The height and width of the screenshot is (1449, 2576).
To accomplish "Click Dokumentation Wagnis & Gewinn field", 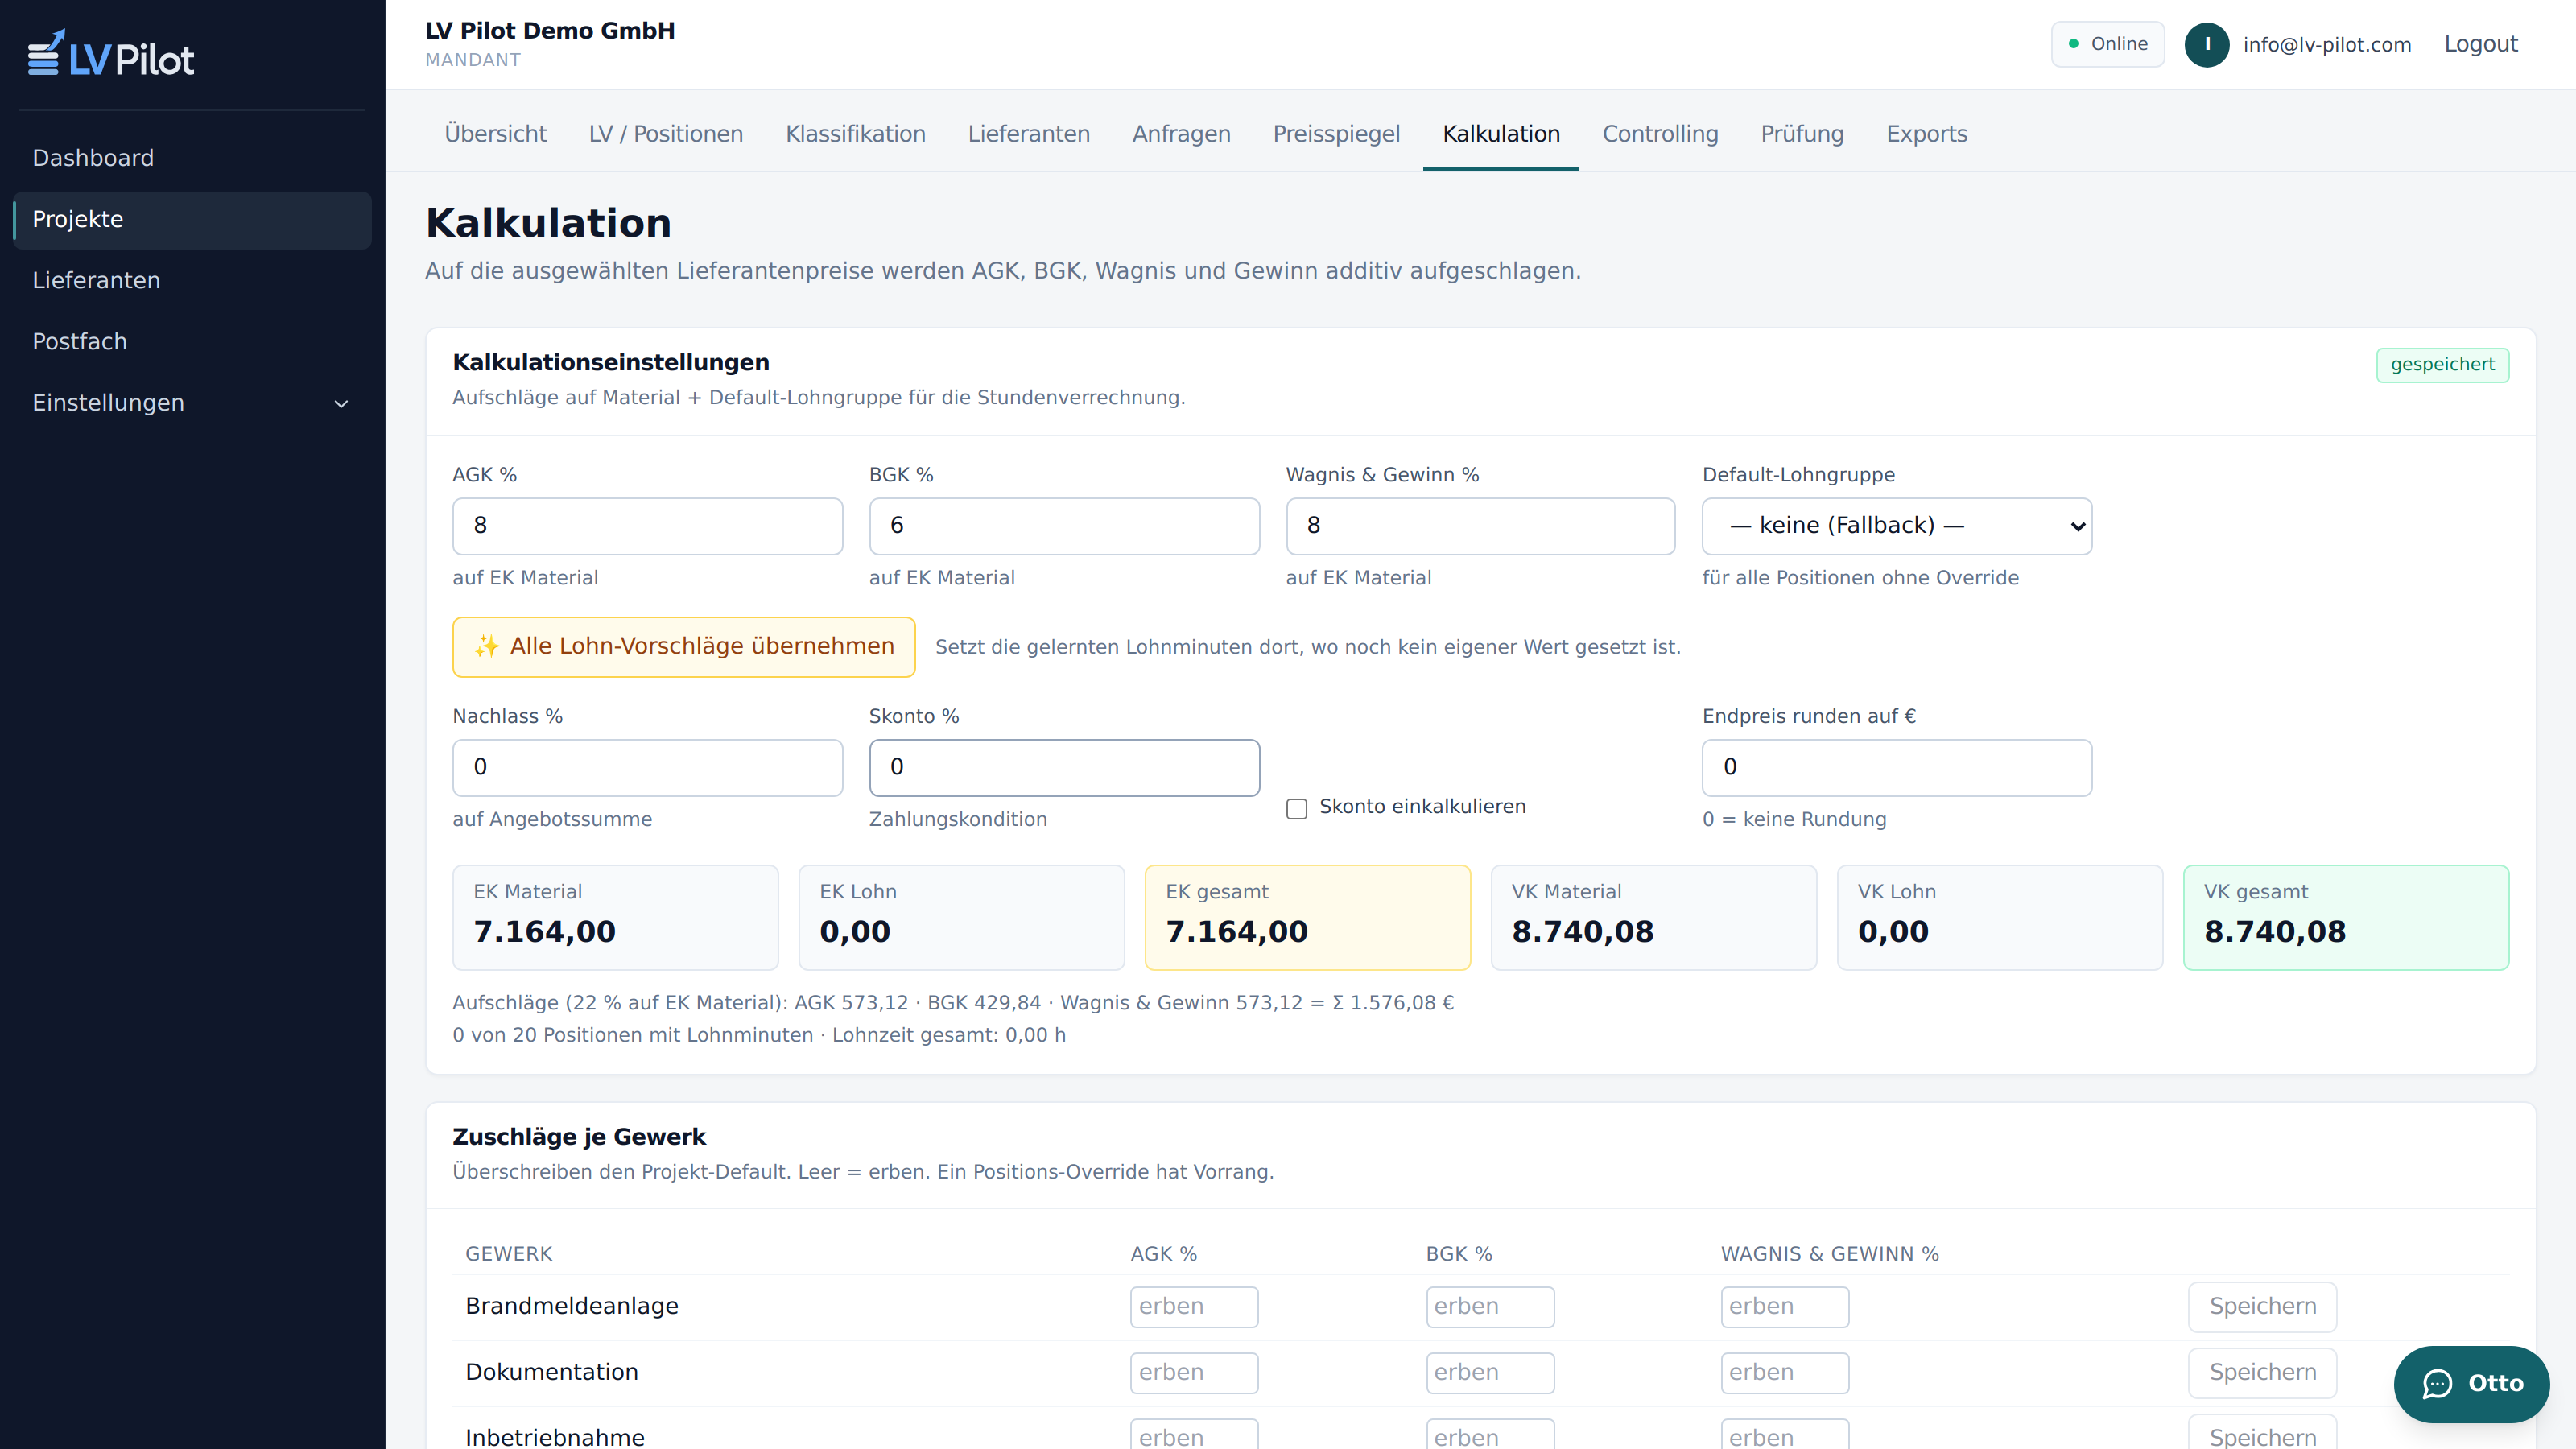I will (x=1784, y=1372).
